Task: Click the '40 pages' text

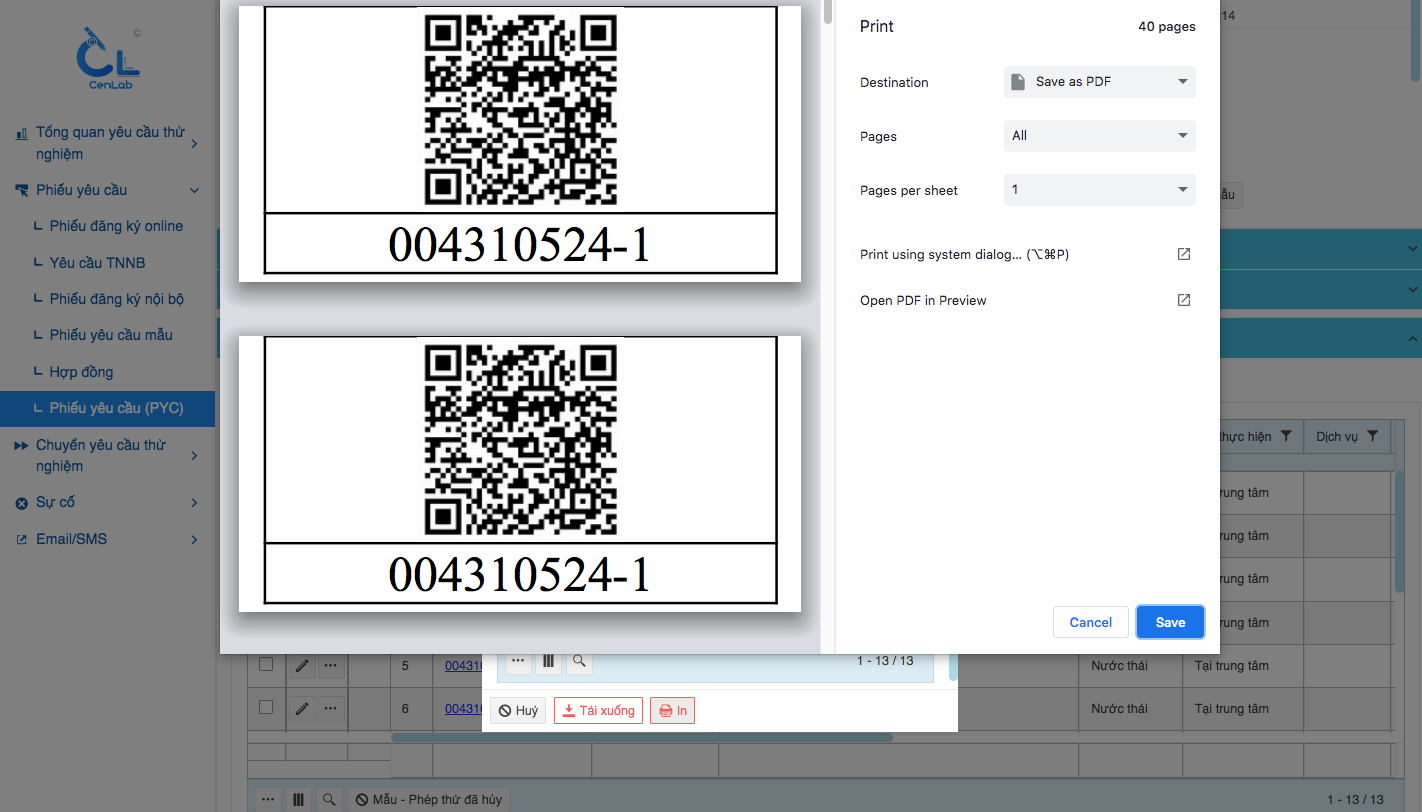Action: click(x=1167, y=27)
